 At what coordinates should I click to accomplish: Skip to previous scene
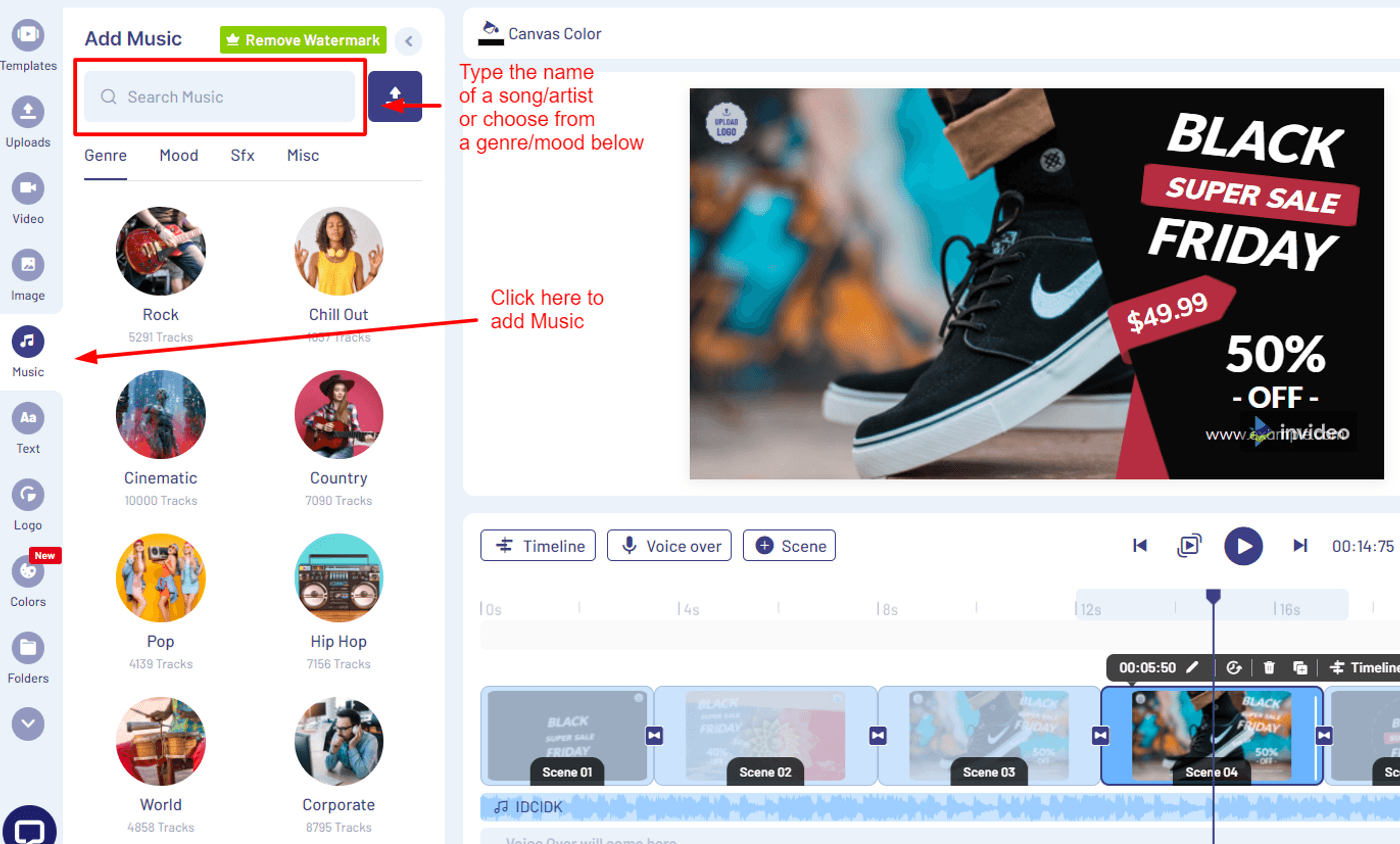(x=1139, y=545)
